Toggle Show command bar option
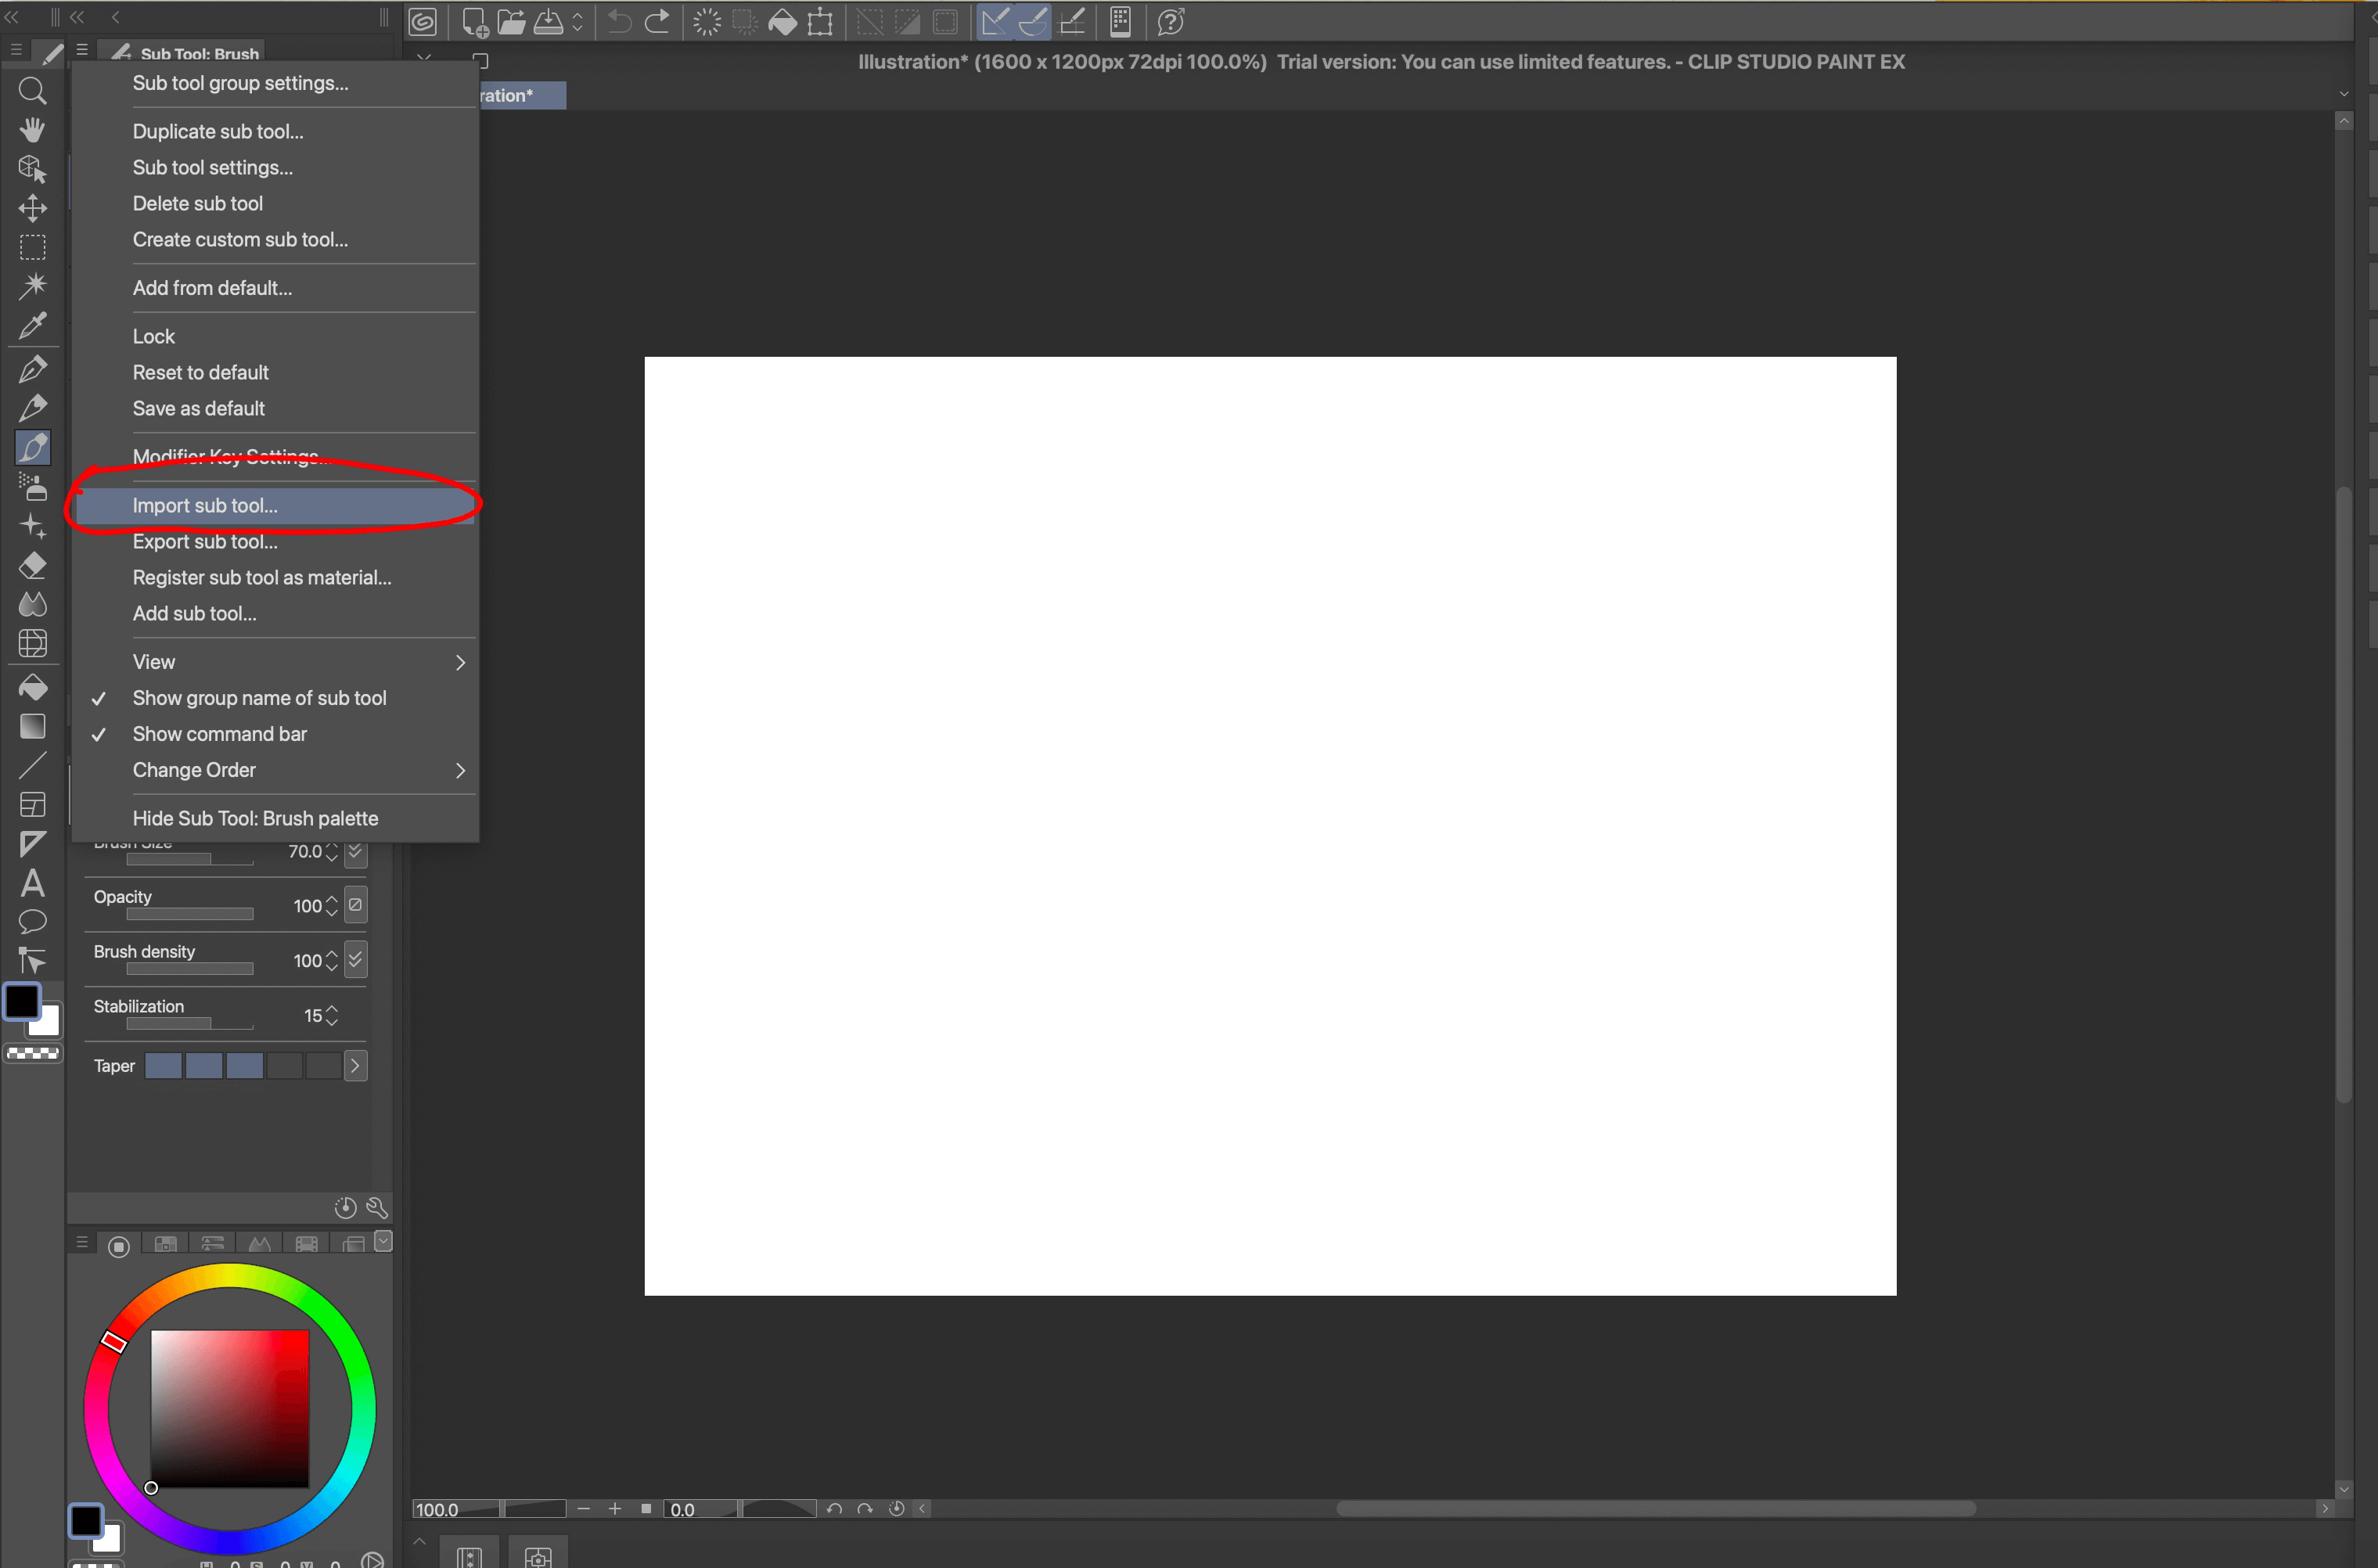 tap(219, 734)
